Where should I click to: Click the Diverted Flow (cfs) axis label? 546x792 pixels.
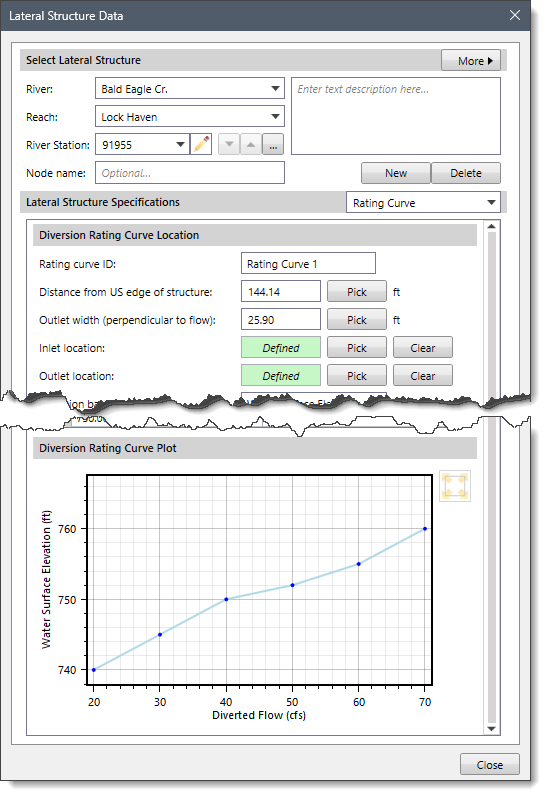pos(259,715)
